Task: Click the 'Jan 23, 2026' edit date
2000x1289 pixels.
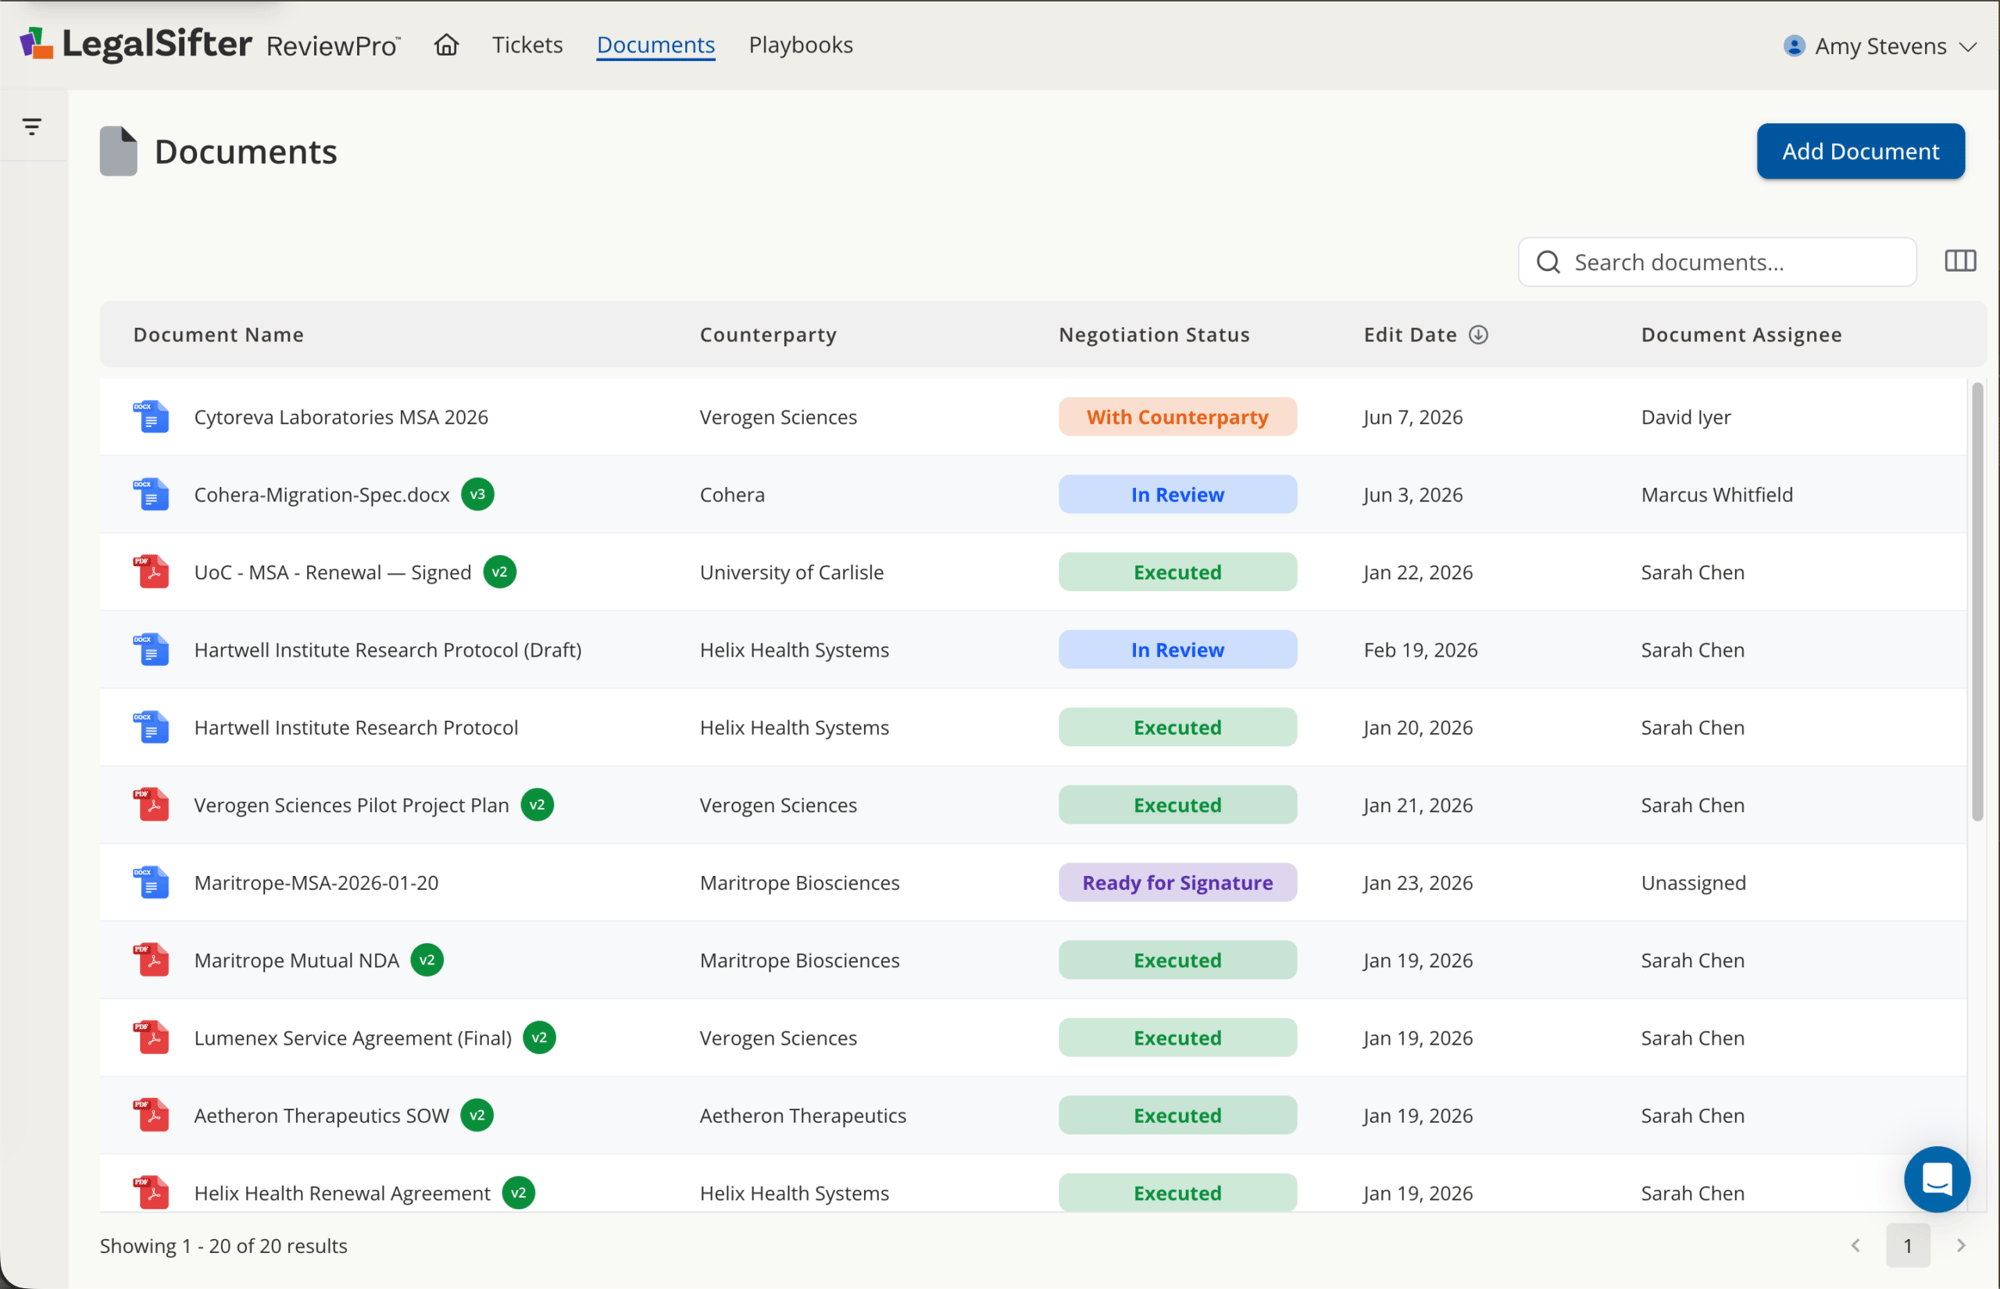Action: click(1418, 883)
